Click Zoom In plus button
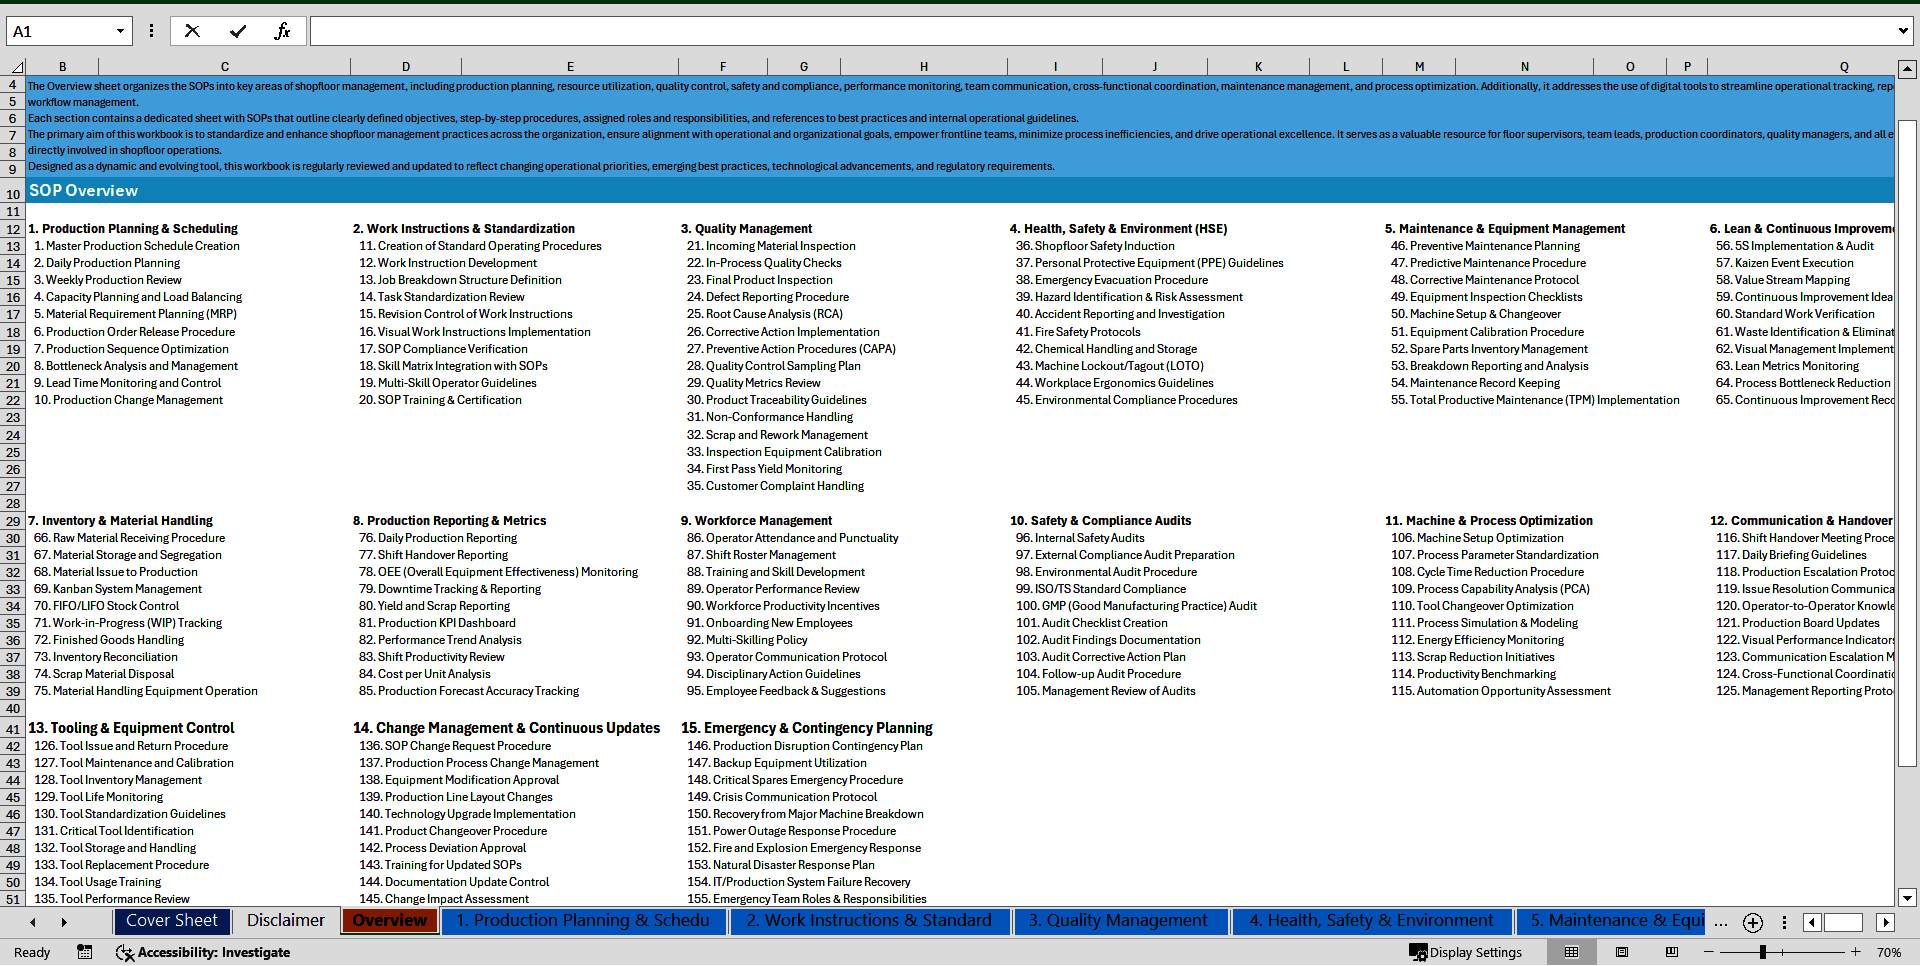Image resolution: width=1920 pixels, height=966 pixels. click(1855, 952)
